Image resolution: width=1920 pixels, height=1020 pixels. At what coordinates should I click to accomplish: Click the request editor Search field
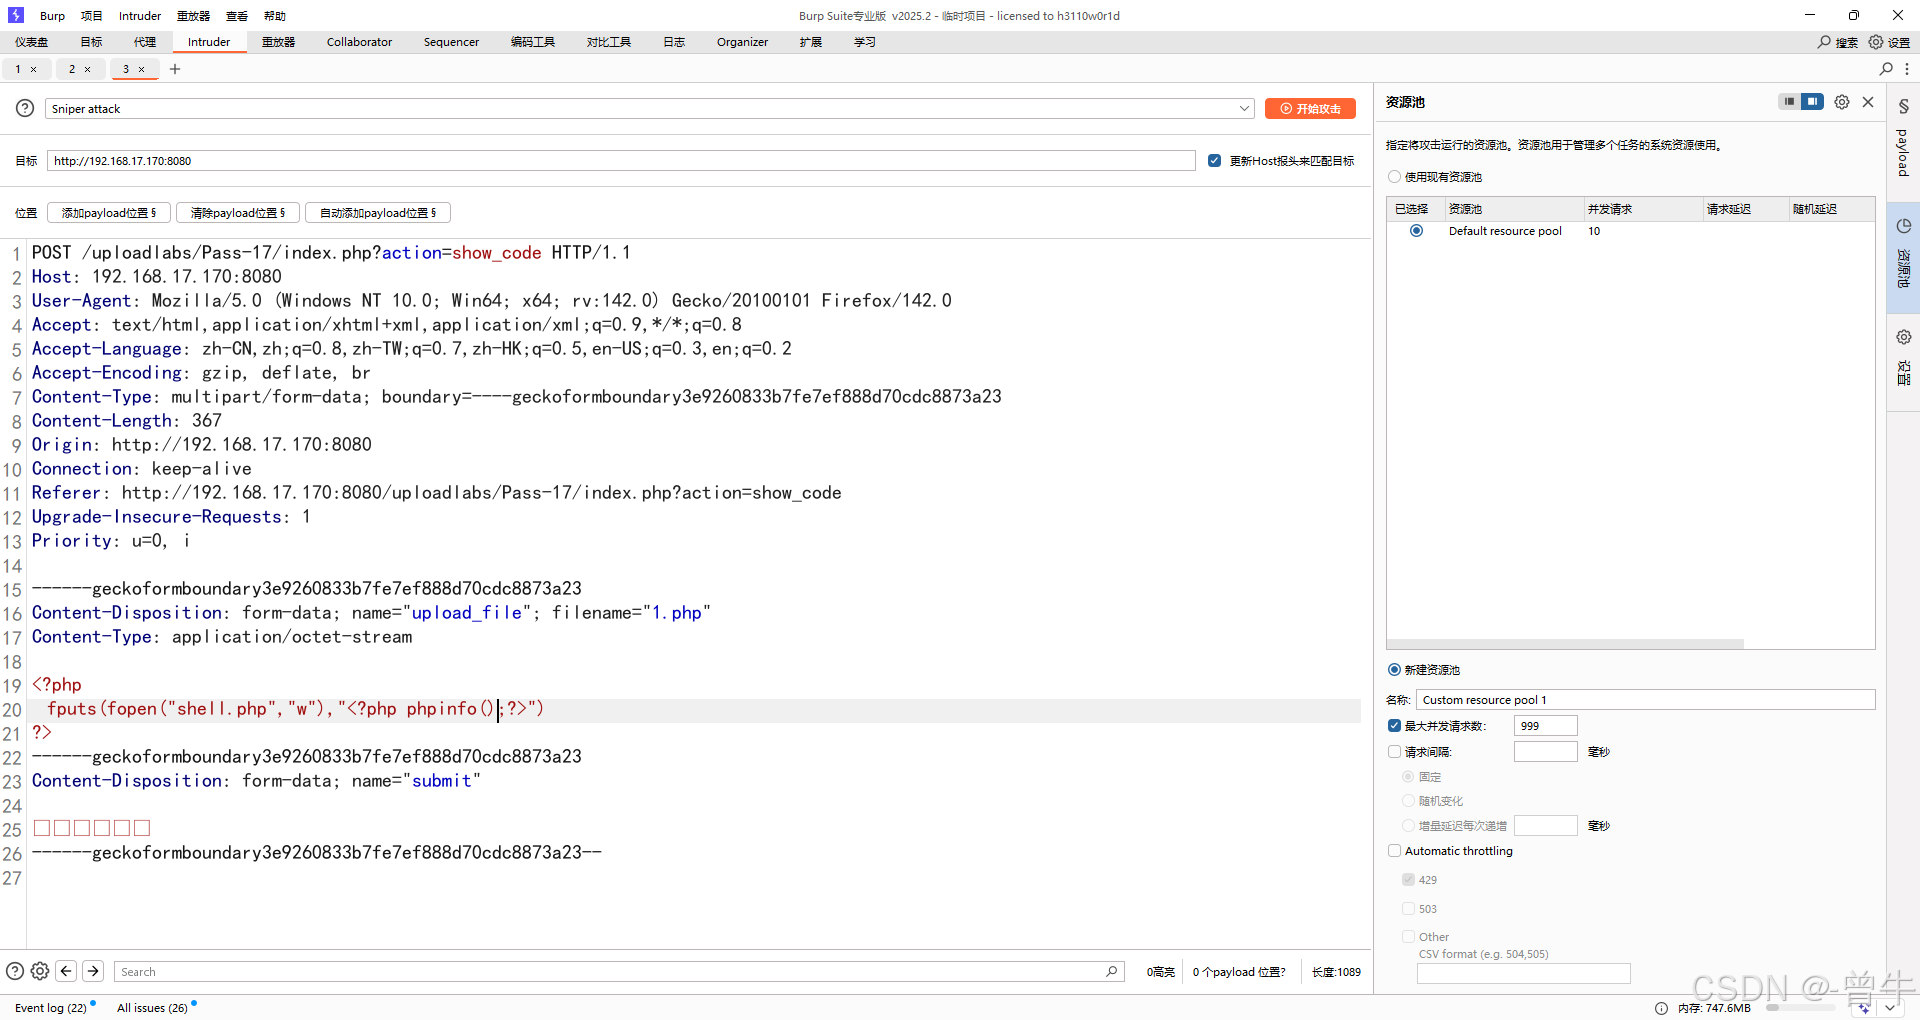[x=619, y=971]
